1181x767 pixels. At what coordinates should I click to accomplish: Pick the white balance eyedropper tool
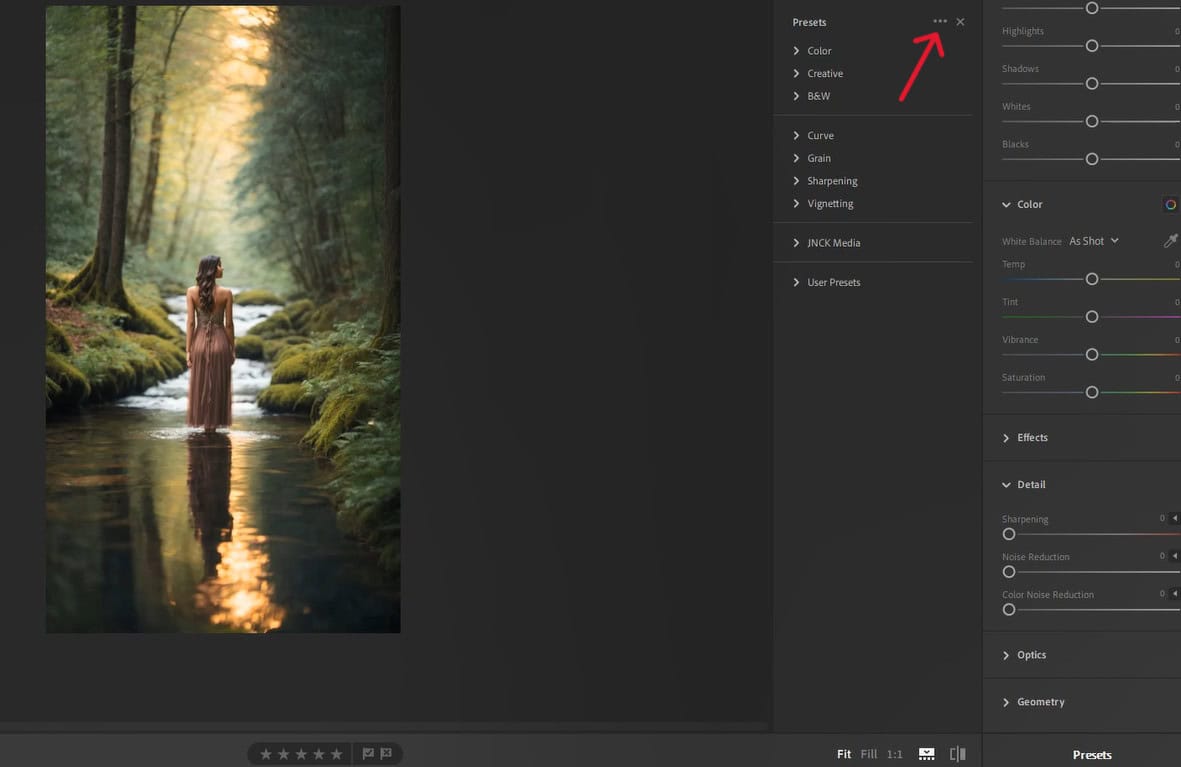point(1170,240)
